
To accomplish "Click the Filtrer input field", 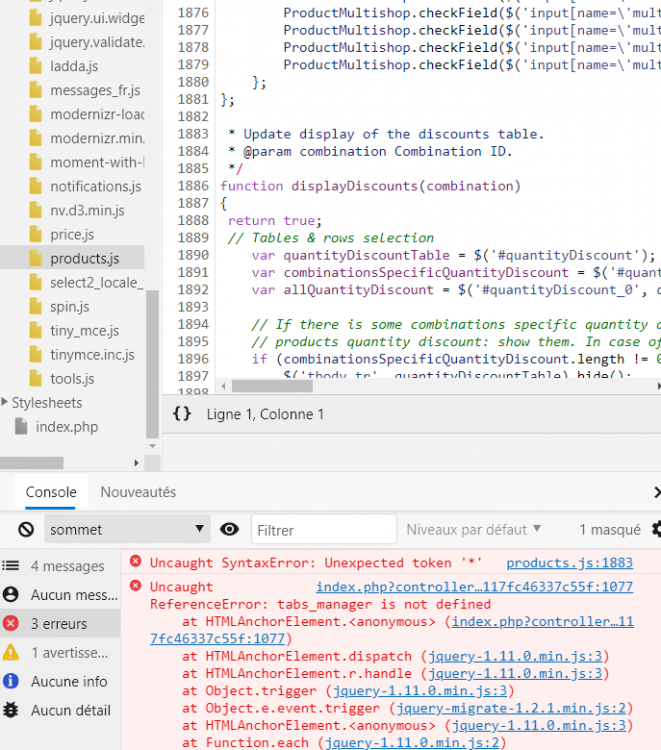I will [x=322, y=530].
